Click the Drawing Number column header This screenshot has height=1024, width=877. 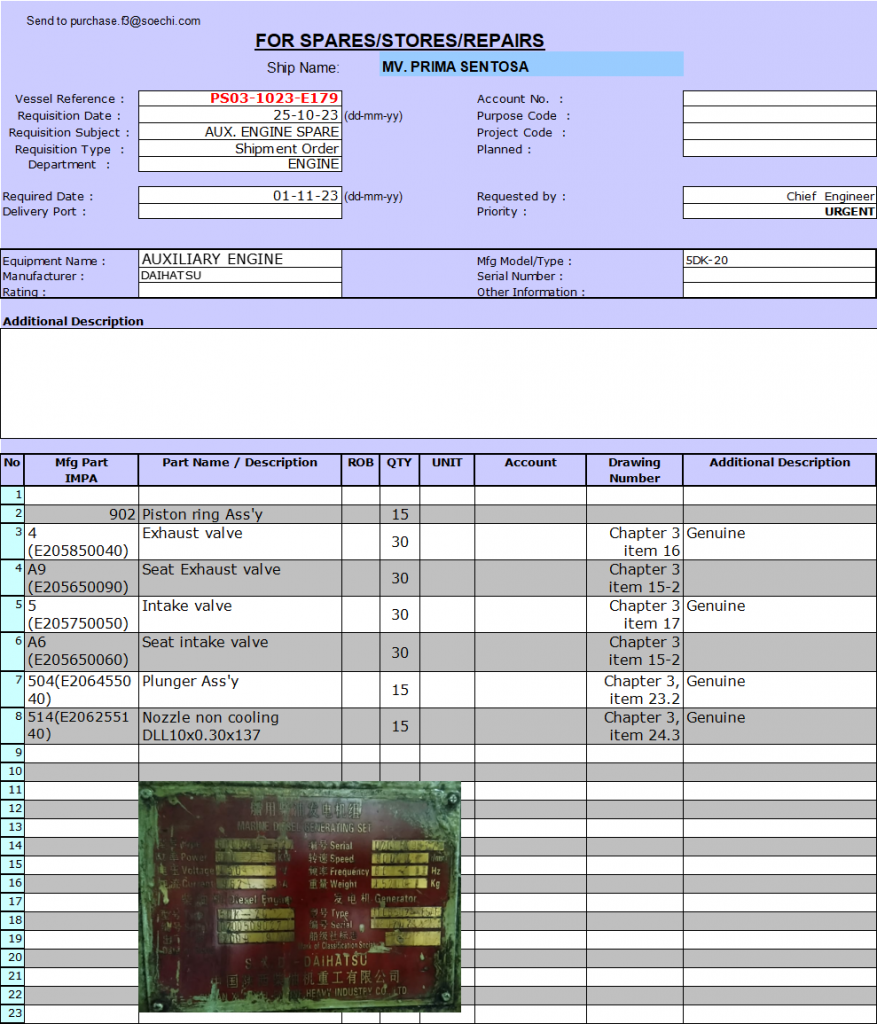click(634, 470)
